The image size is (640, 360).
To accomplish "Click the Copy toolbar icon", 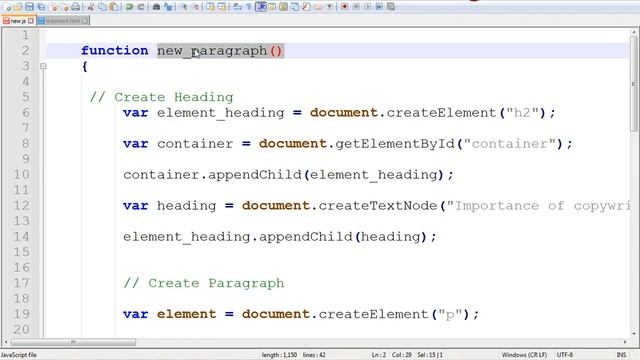I will point(102,7).
